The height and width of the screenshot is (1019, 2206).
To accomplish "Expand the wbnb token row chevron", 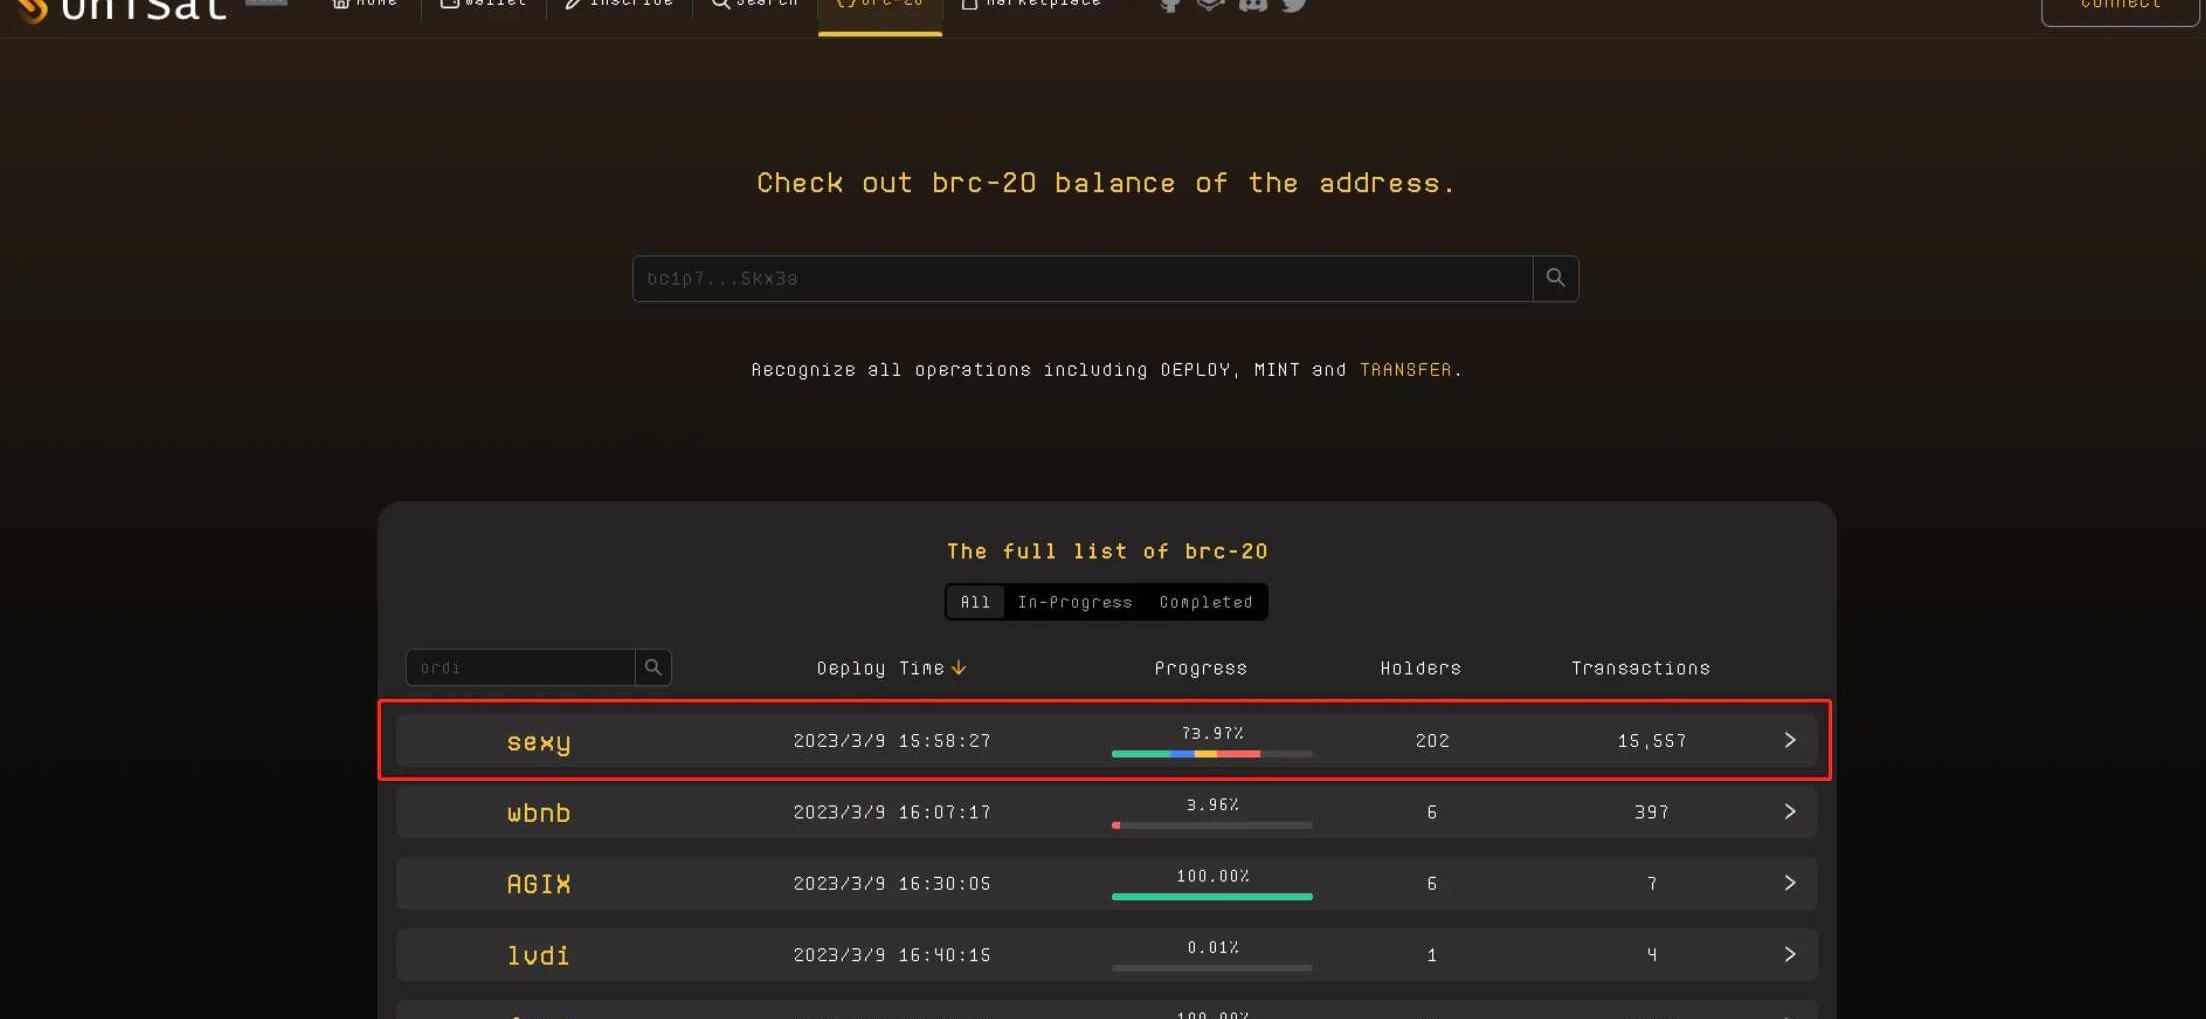I will [x=1789, y=812].
